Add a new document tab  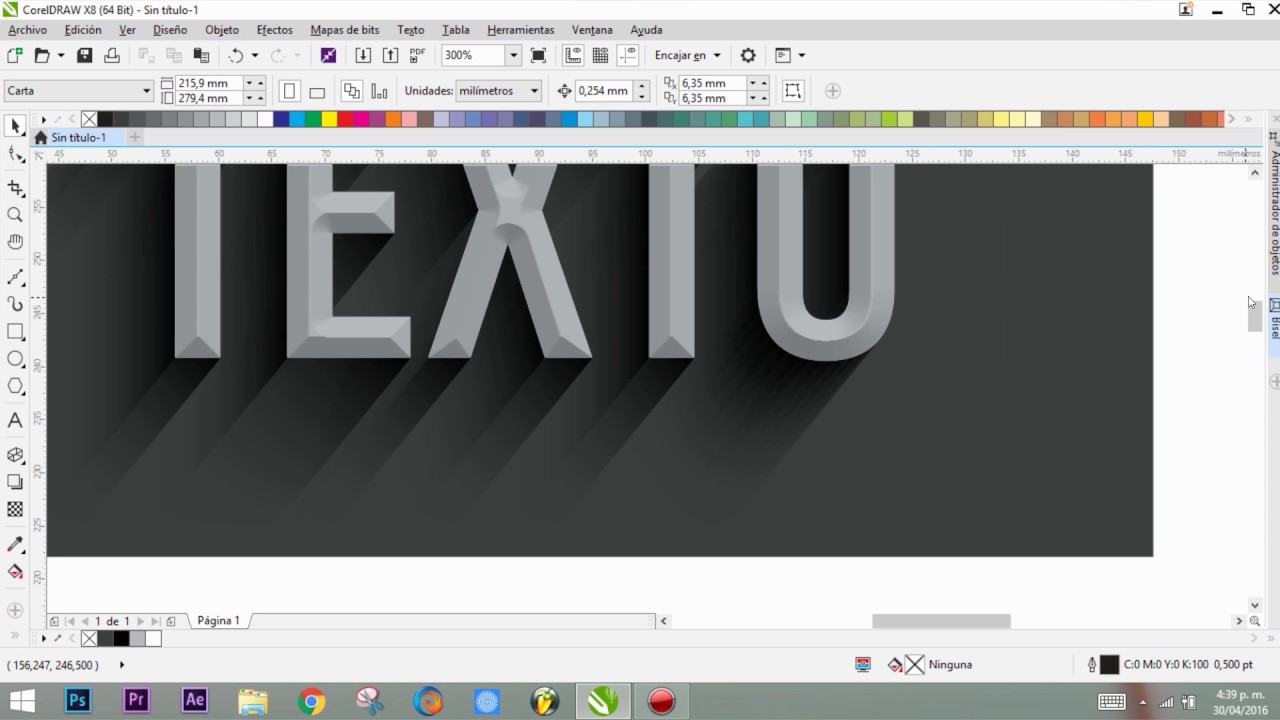tap(135, 137)
